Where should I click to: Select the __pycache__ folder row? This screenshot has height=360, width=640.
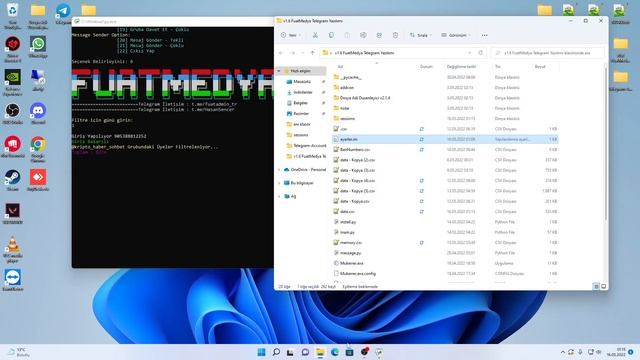tap(445, 77)
